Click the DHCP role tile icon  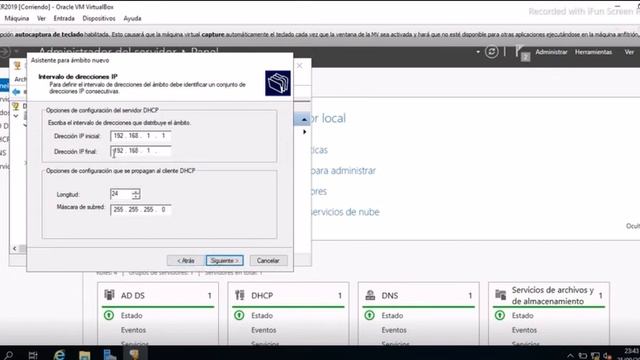pyautogui.click(x=240, y=295)
